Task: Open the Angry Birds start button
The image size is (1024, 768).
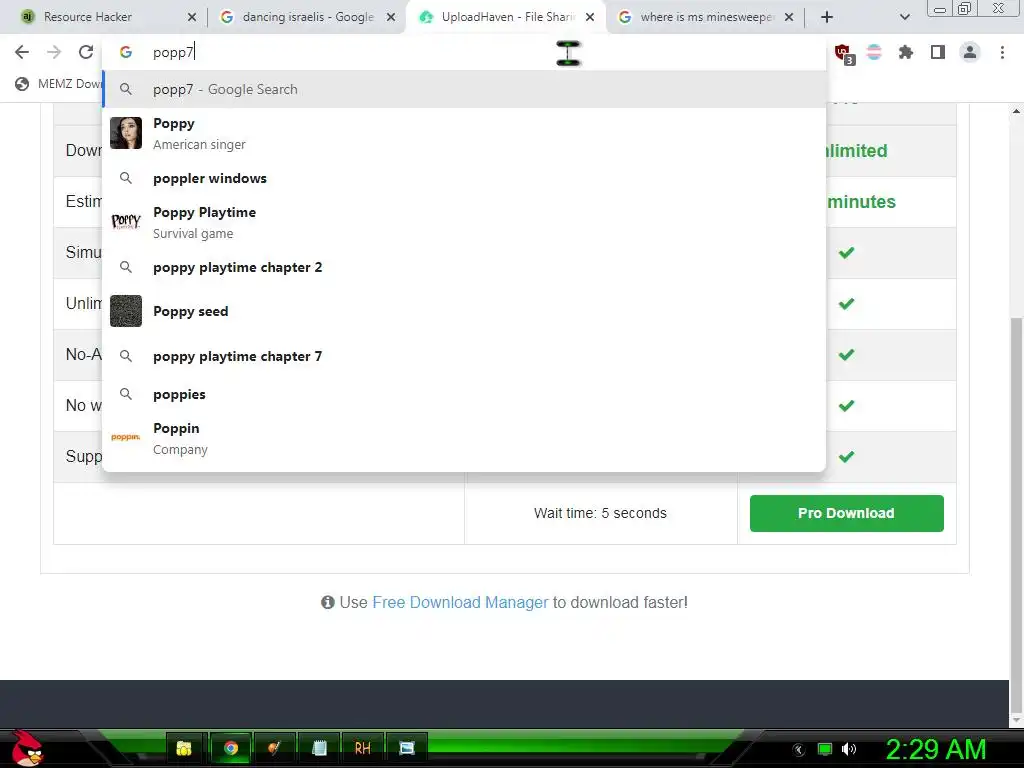Action: point(27,748)
